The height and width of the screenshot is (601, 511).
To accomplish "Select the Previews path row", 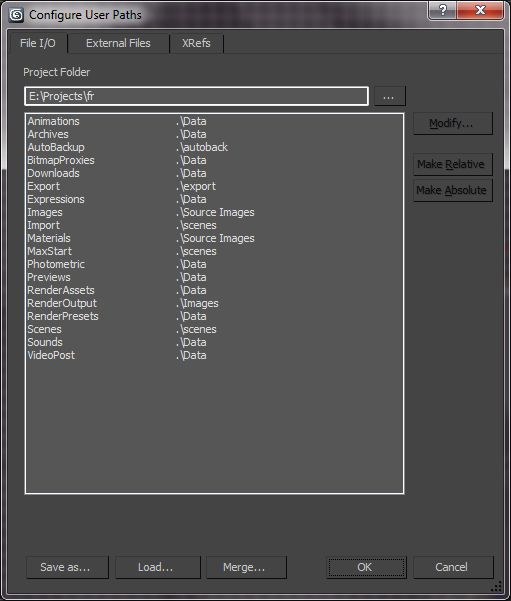I will [x=214, y=278].
